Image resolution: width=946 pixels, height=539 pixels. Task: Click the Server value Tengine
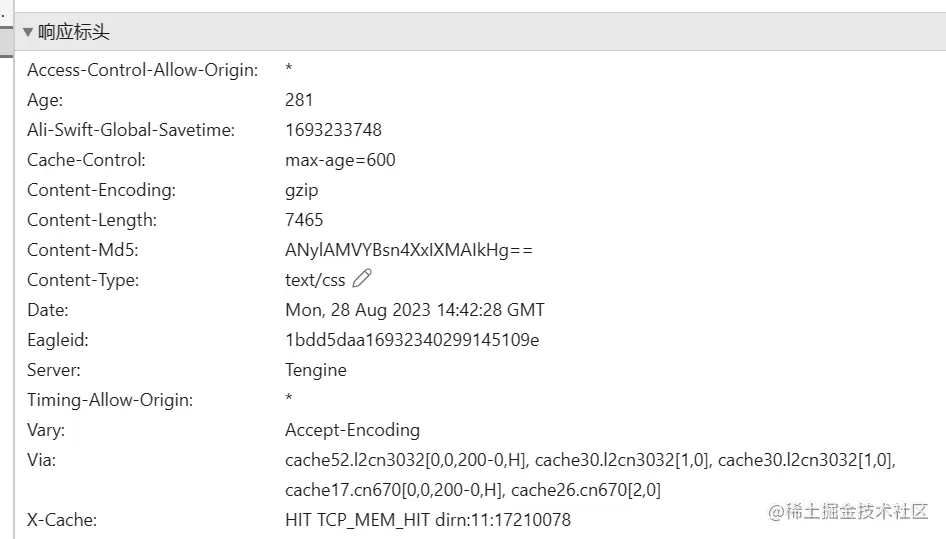(x=316, y=370)
